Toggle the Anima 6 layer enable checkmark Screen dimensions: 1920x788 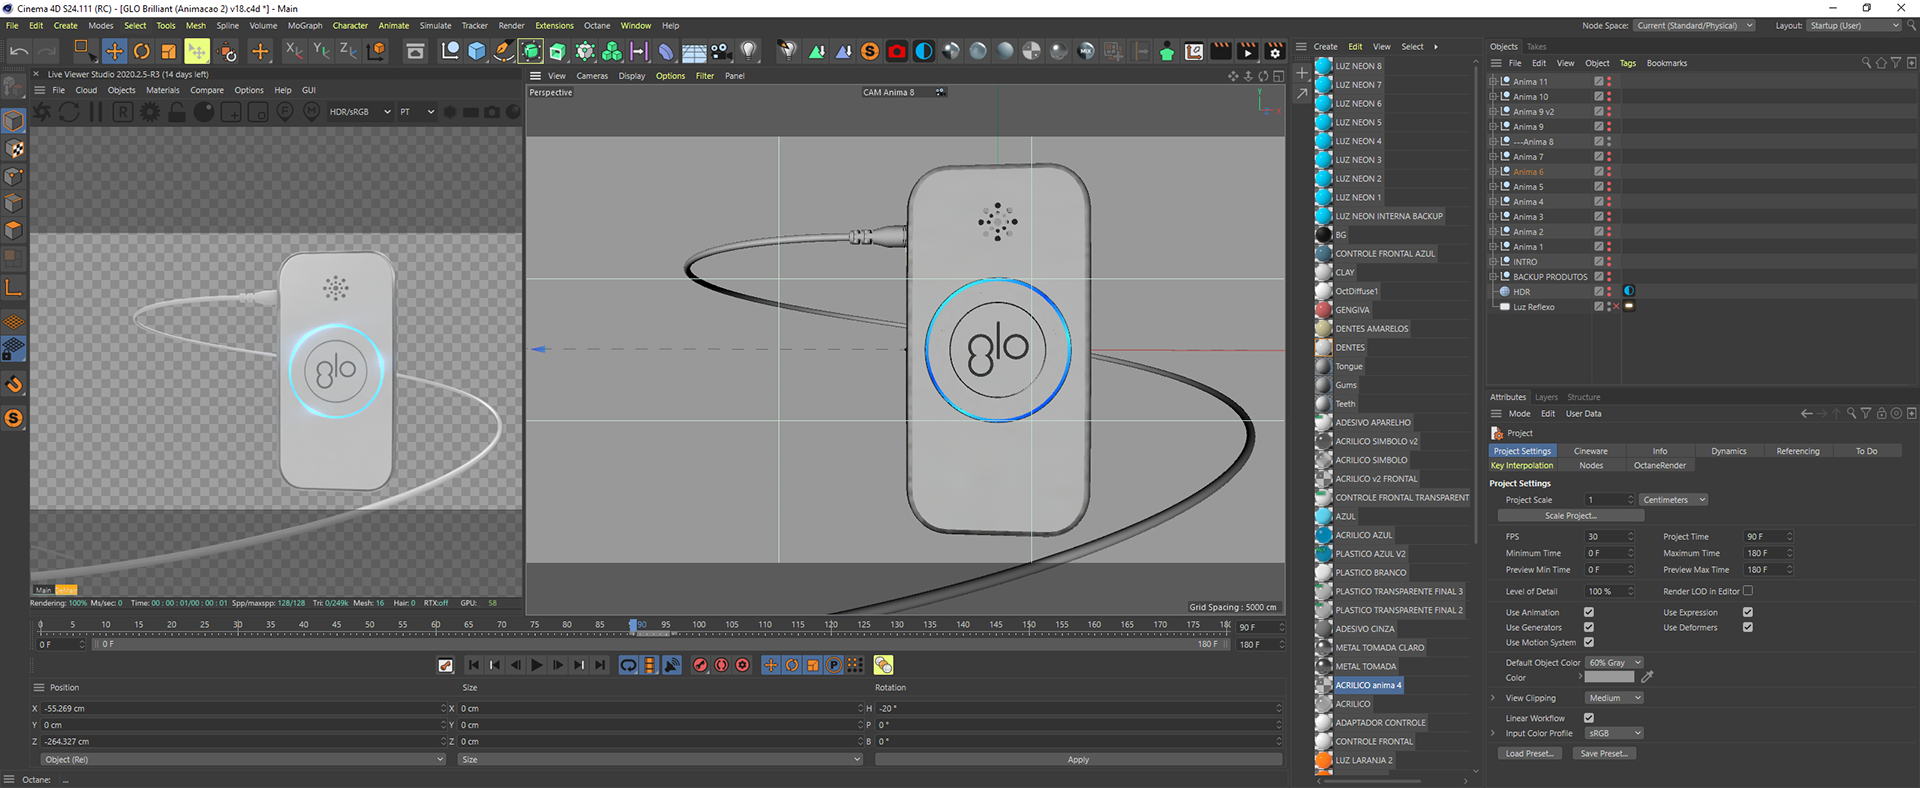[x=1598, y=172]
